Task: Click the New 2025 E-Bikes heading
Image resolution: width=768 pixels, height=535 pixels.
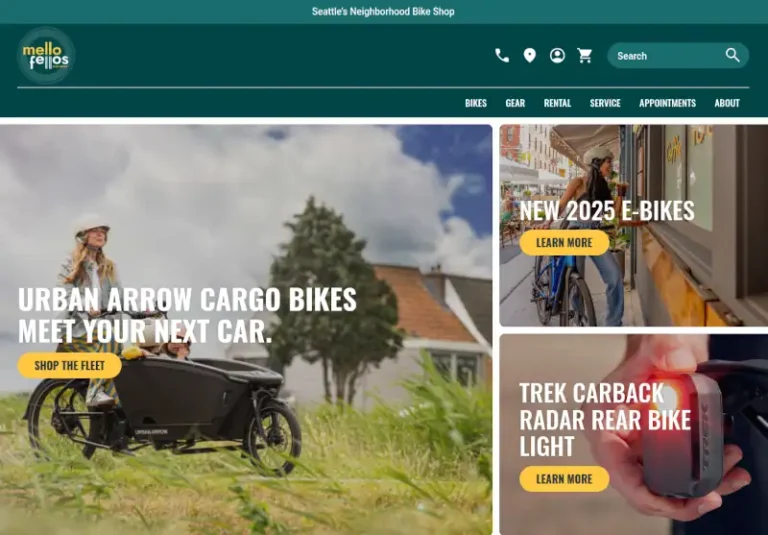Action: [607, 211]
